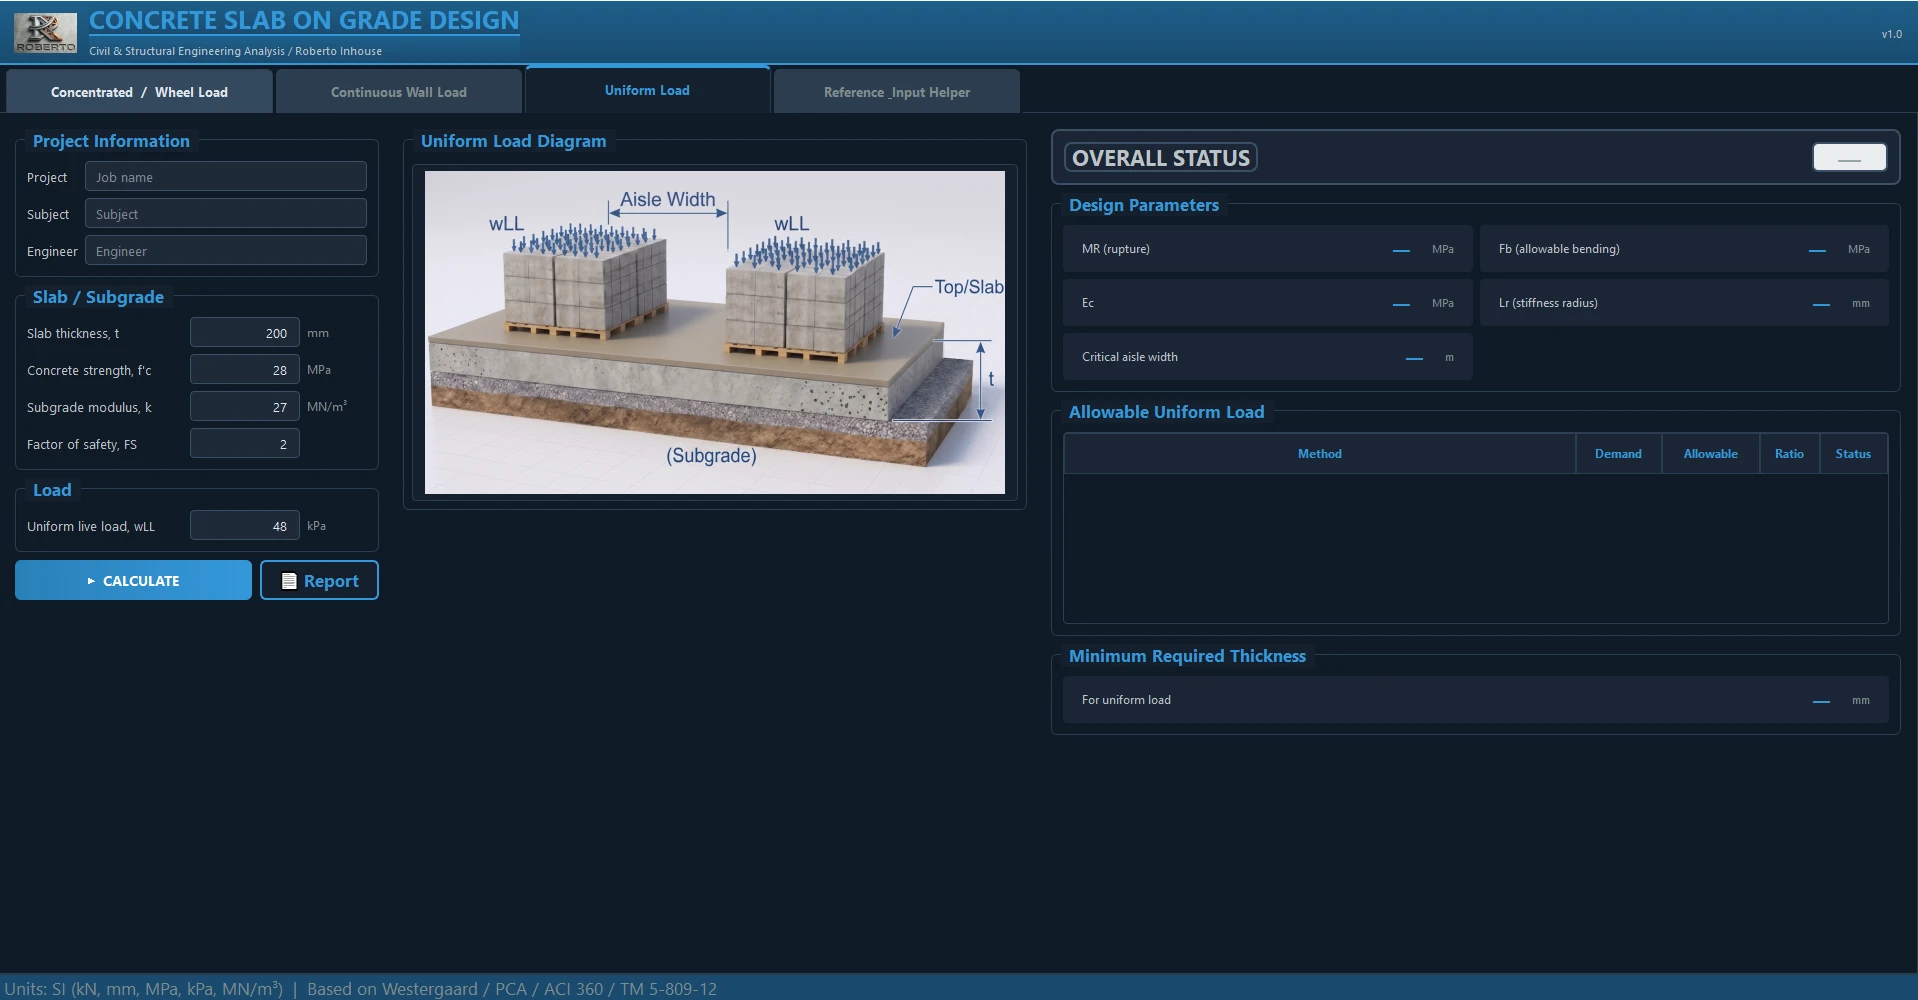Image resolution: width=1918 pixels, height=1000 pixels.
Task: Click the Overall Status indicator box
Action: (1849, 157)
